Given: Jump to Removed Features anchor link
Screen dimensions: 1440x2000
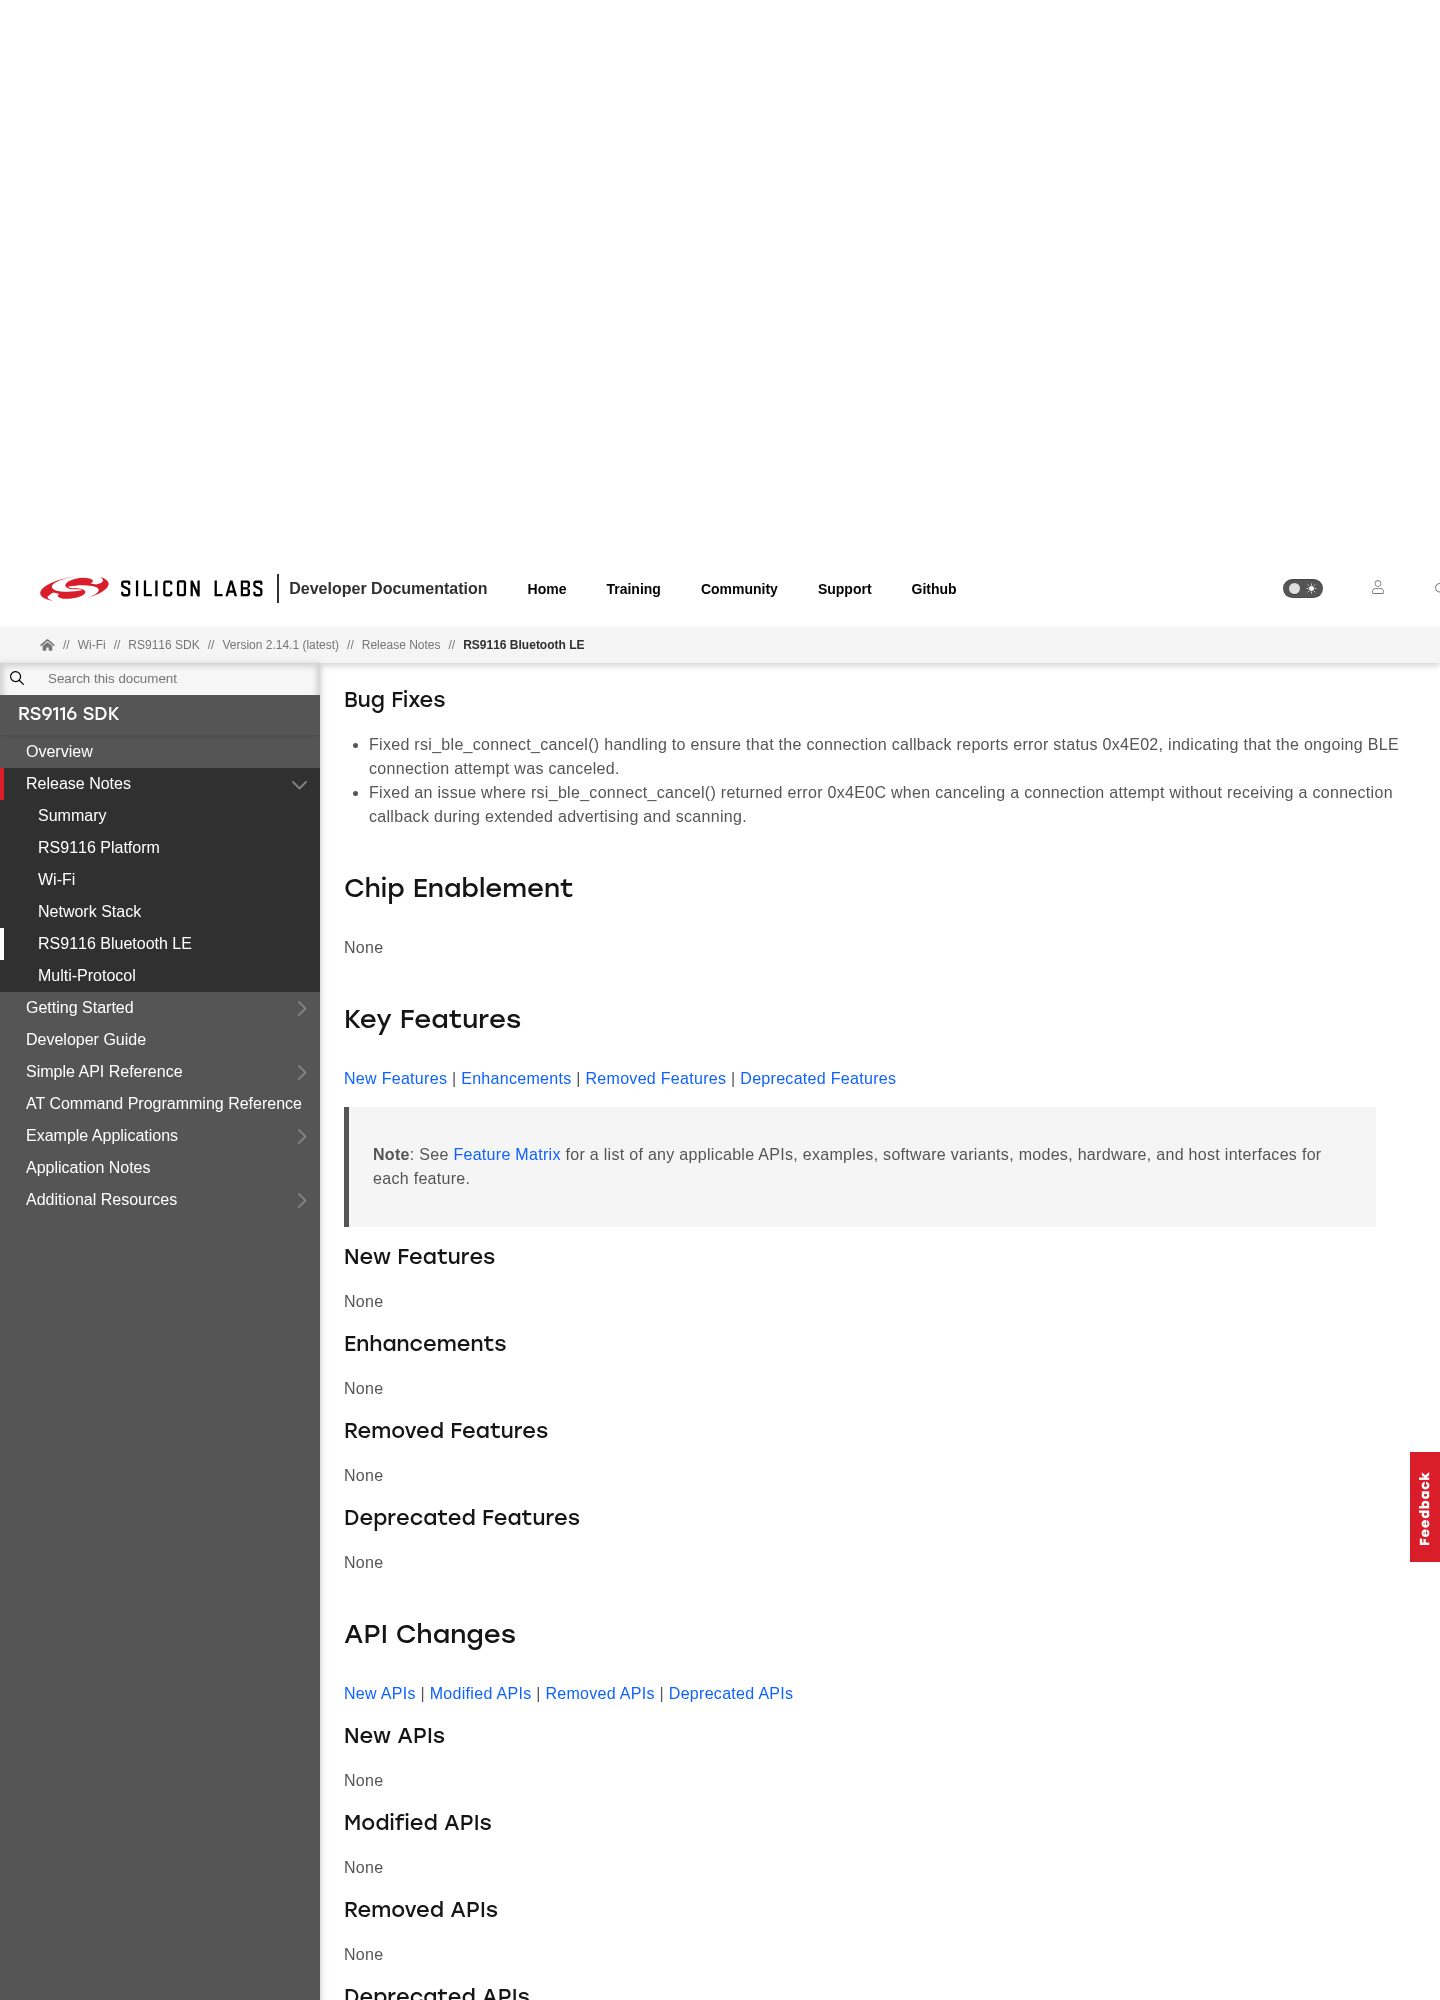Looking at the screenshot, I should 656,1079.
